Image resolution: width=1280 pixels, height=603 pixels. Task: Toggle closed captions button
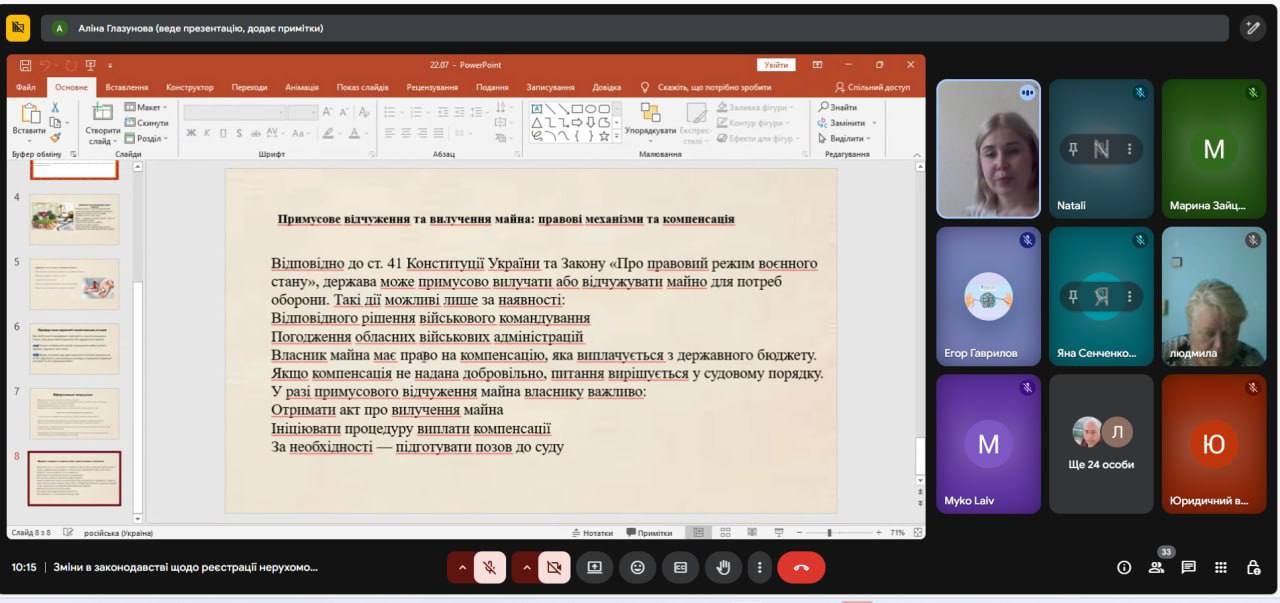click(x=681, y=567)
